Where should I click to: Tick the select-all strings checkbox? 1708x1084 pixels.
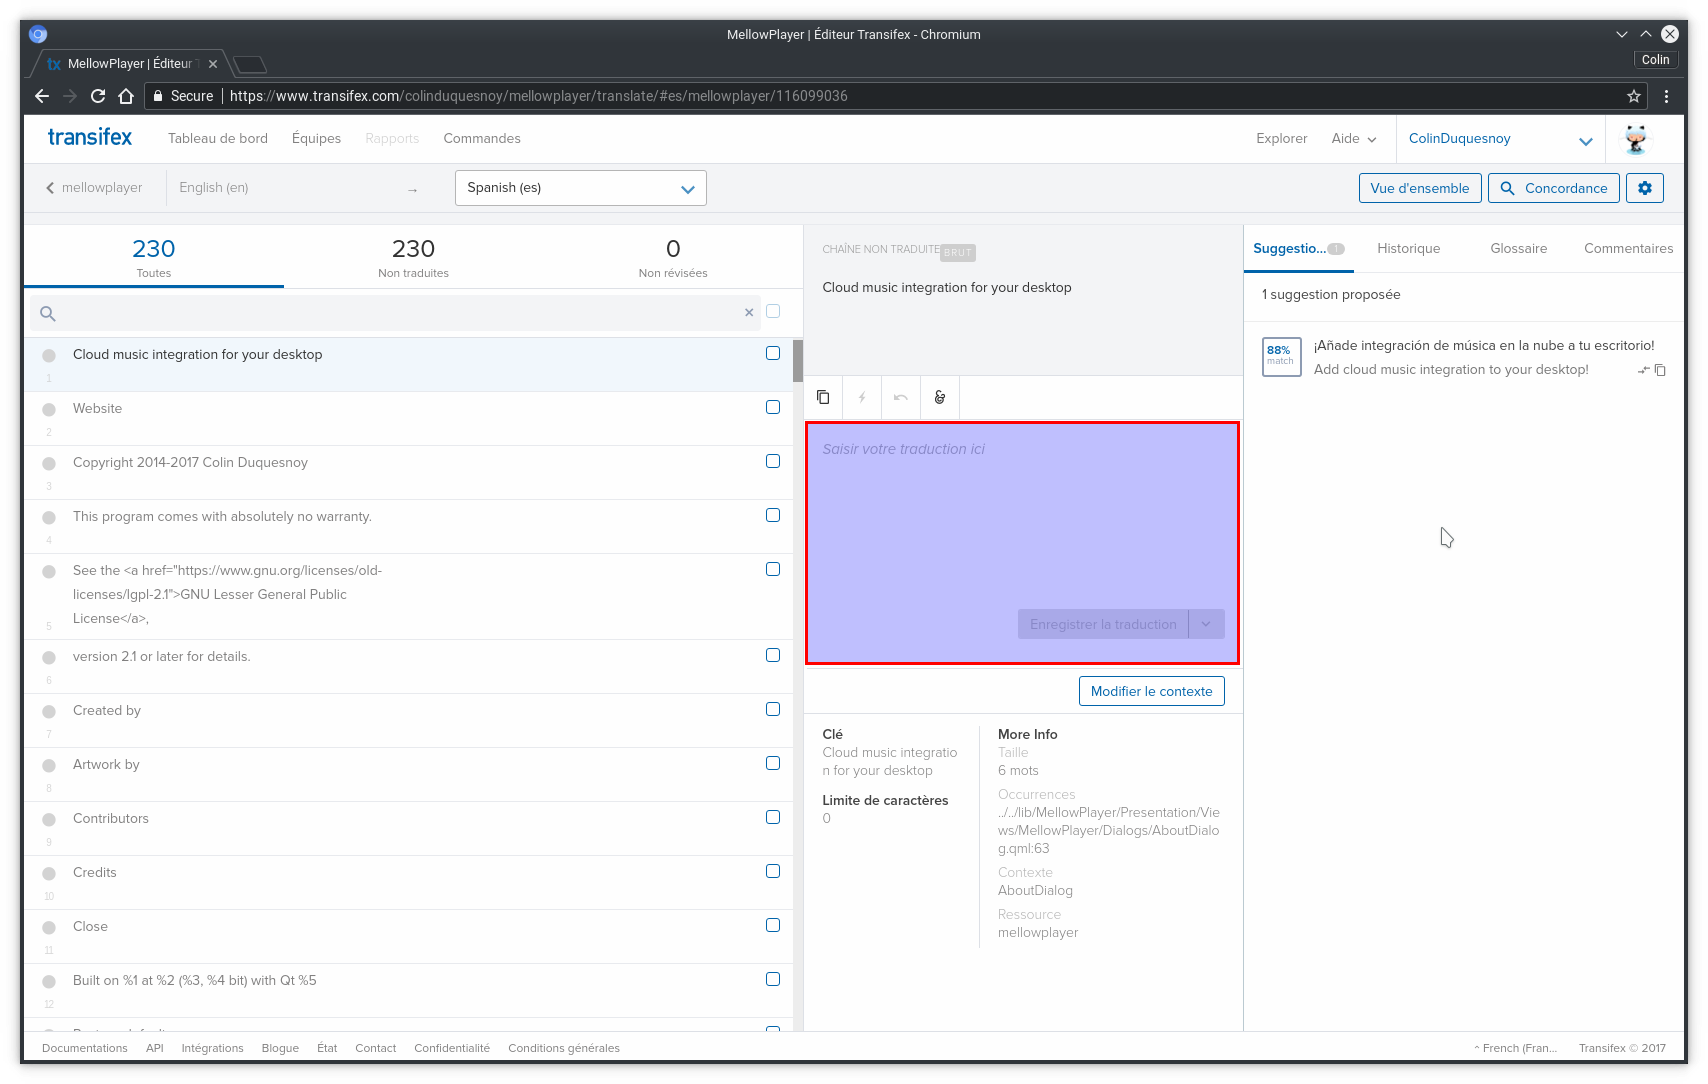(773, 311)
